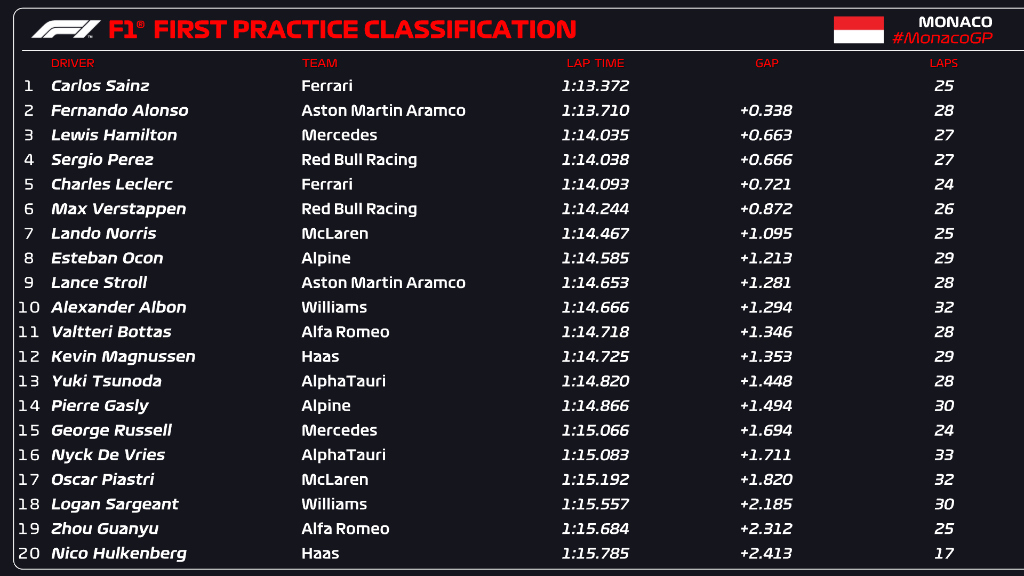Select the DRIVER column header

coord(72,63)
